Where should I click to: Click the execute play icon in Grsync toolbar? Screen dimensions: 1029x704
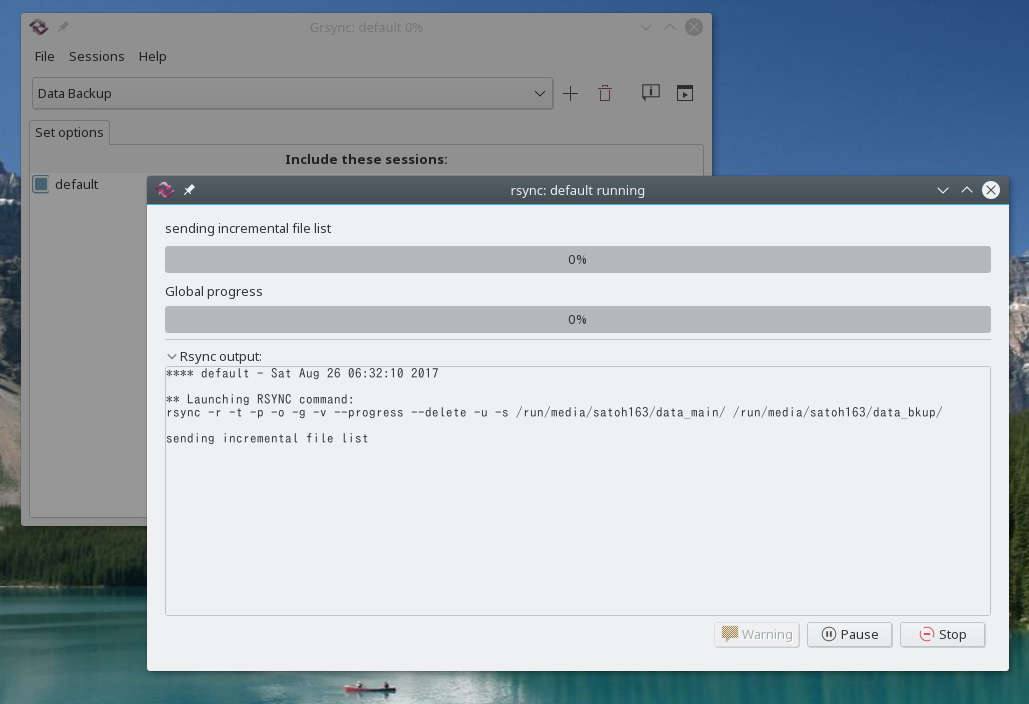coord(684,93)
